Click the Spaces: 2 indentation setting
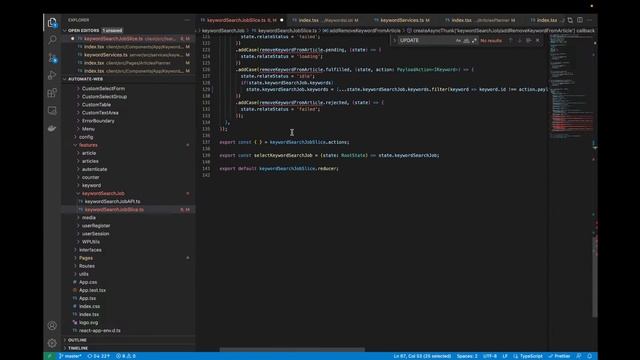640x360 pixels. [x=467, y=356]
